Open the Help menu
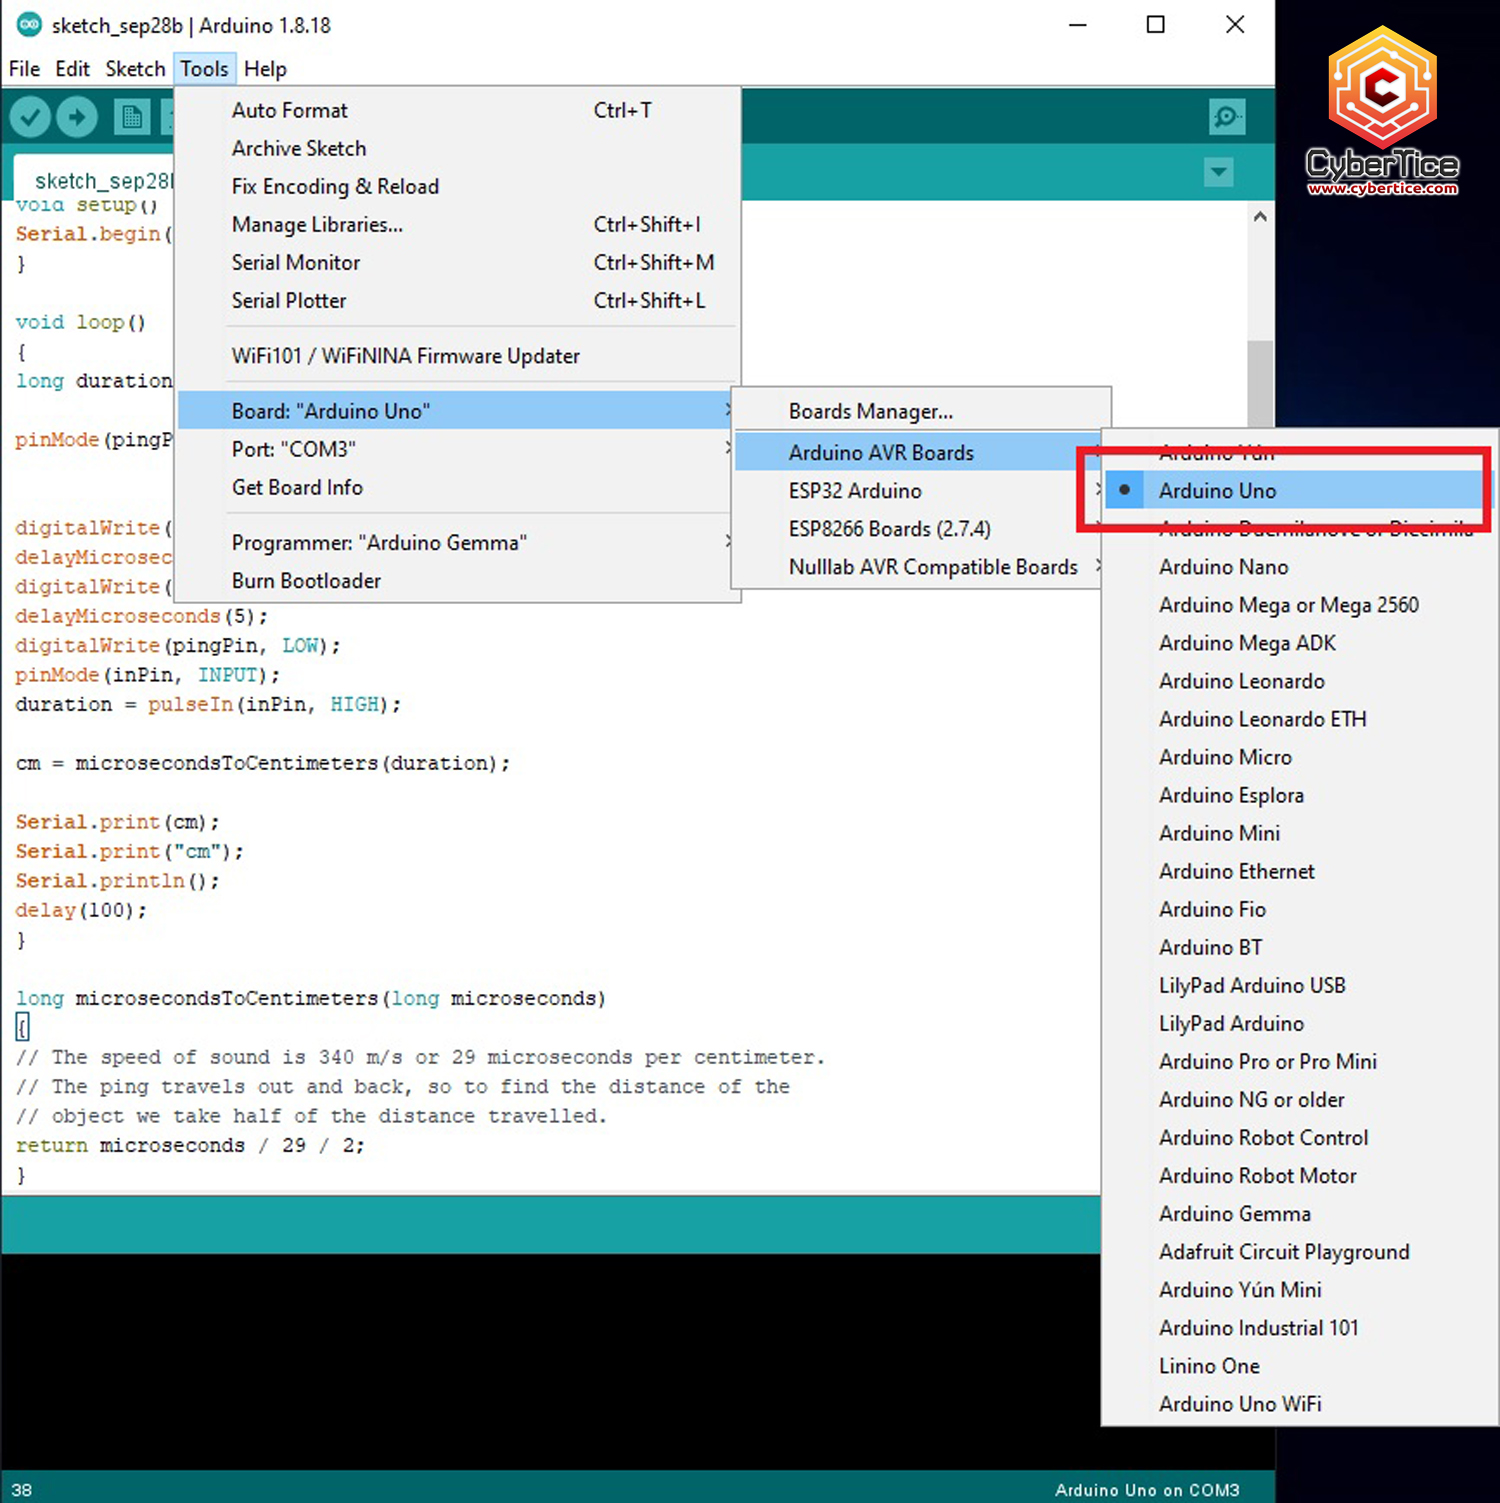Screen dimensions: 1500x1503 264,68
